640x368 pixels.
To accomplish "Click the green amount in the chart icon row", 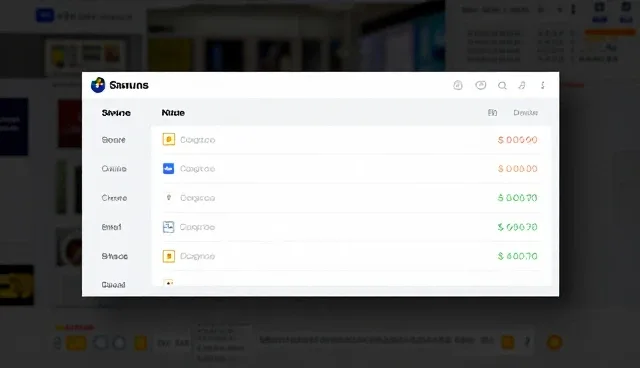I will pos(518,227).
